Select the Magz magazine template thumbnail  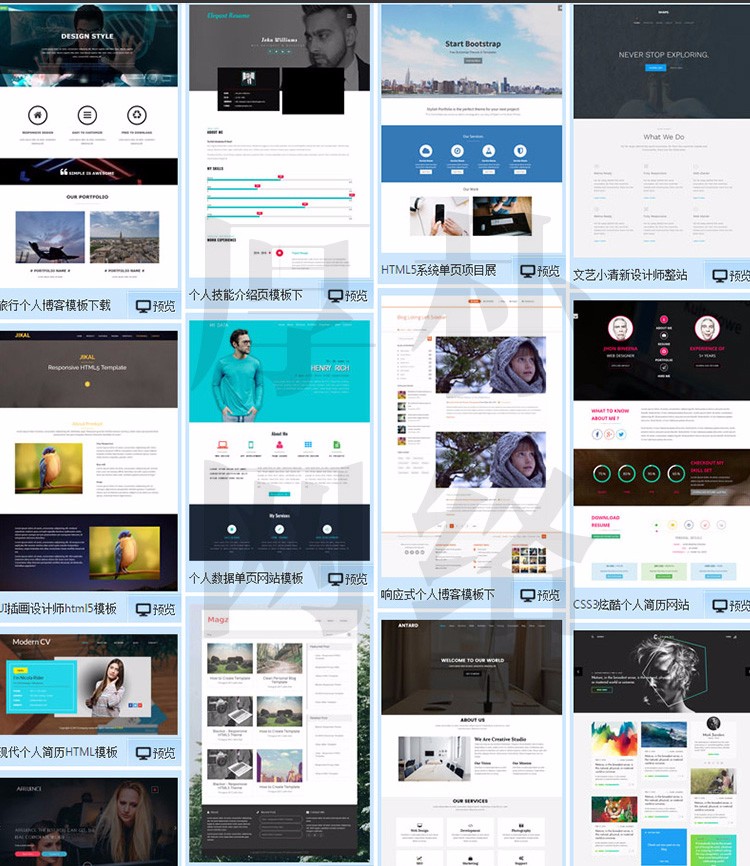tap(279, 733)
